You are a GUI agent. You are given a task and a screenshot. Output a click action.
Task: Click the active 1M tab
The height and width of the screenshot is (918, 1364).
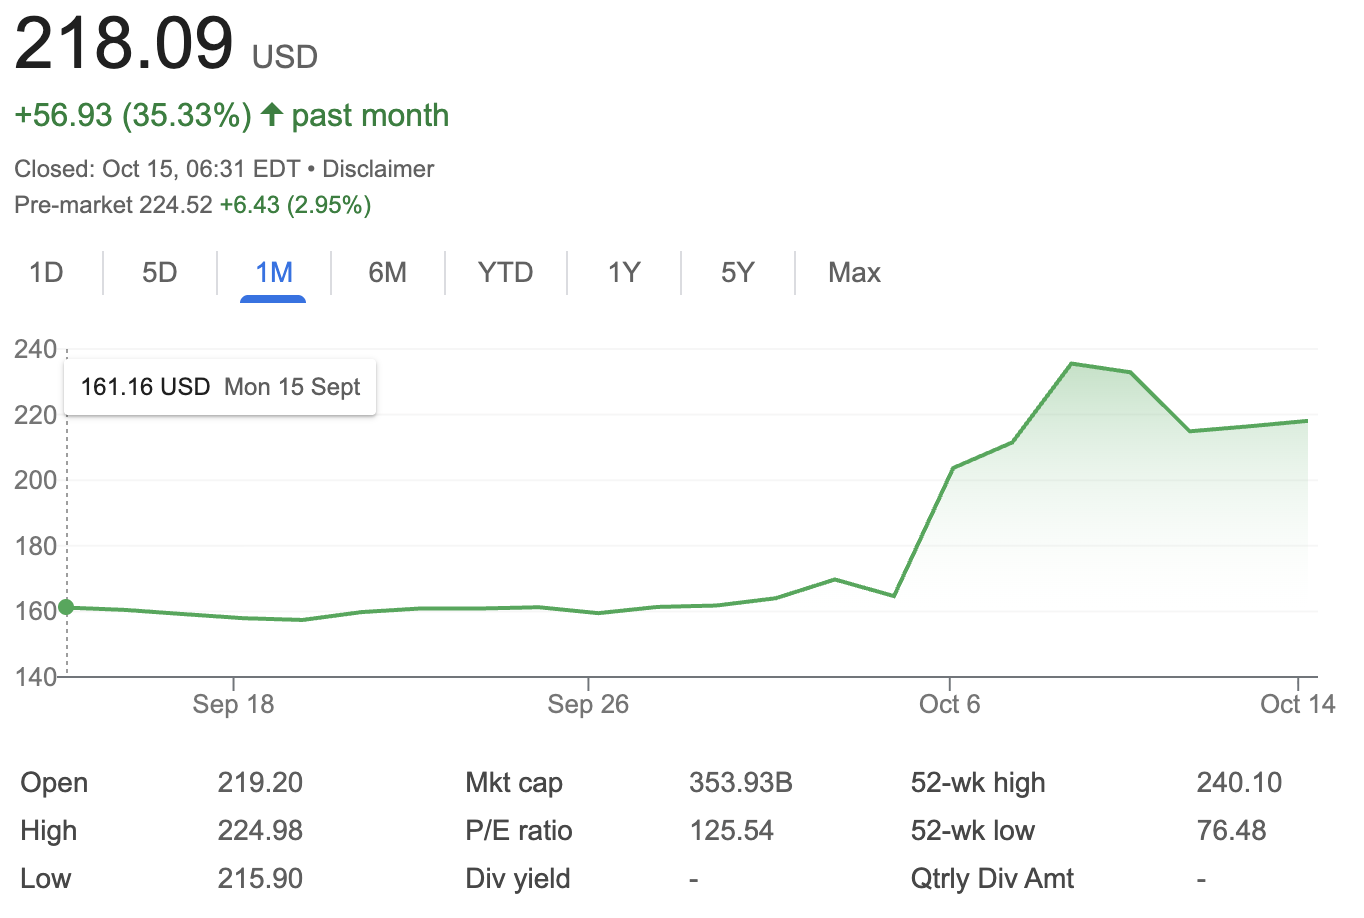273,272
